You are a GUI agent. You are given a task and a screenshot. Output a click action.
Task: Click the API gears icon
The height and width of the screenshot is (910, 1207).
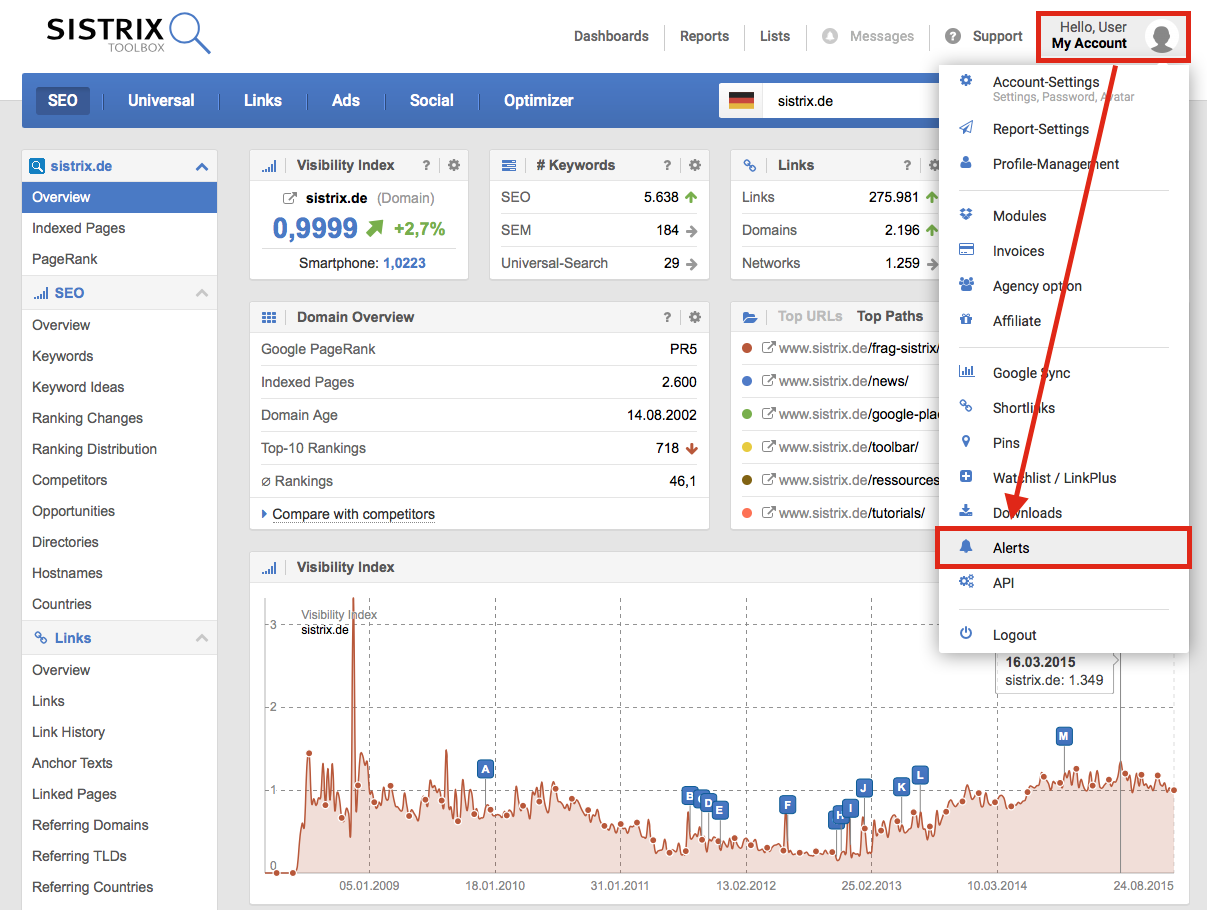966,582
